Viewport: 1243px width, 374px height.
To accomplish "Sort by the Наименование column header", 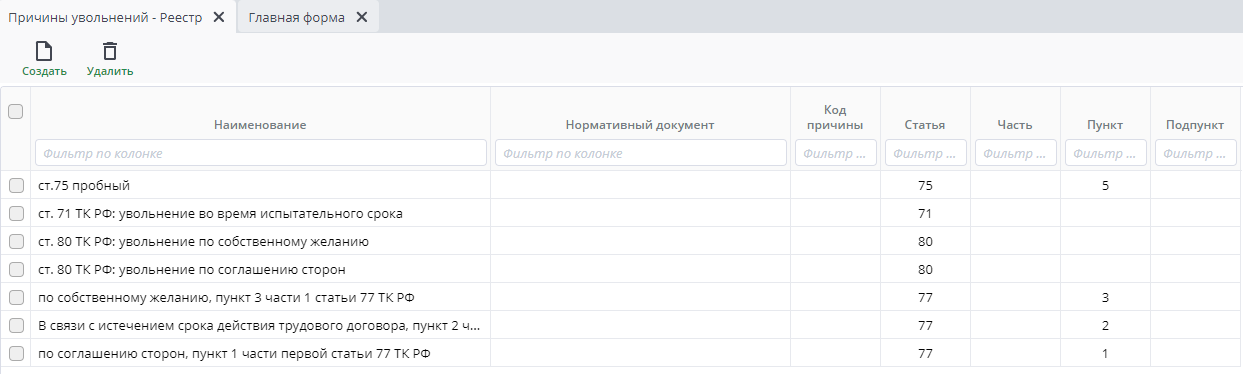I will tap(260, 125).
